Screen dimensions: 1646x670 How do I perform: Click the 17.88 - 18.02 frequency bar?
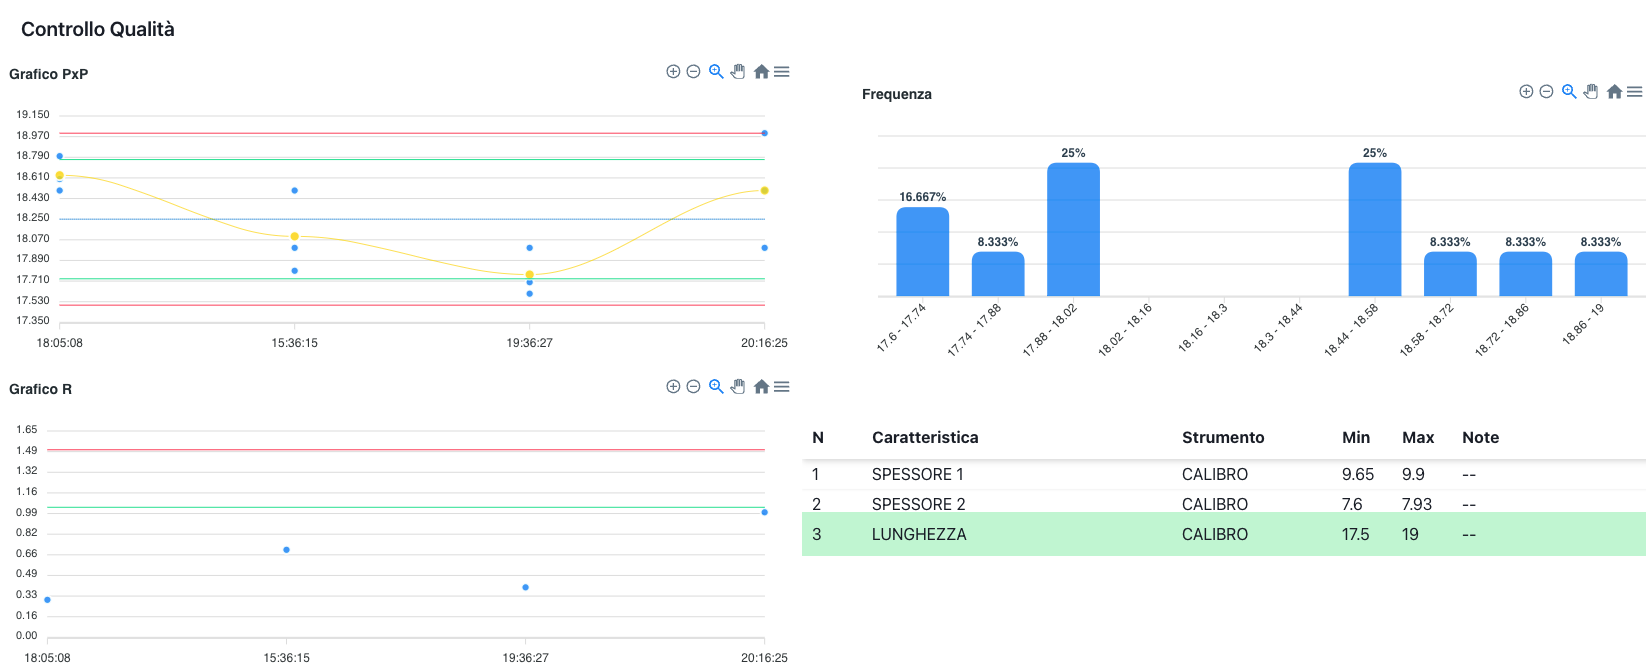[x=1073, y=230]
